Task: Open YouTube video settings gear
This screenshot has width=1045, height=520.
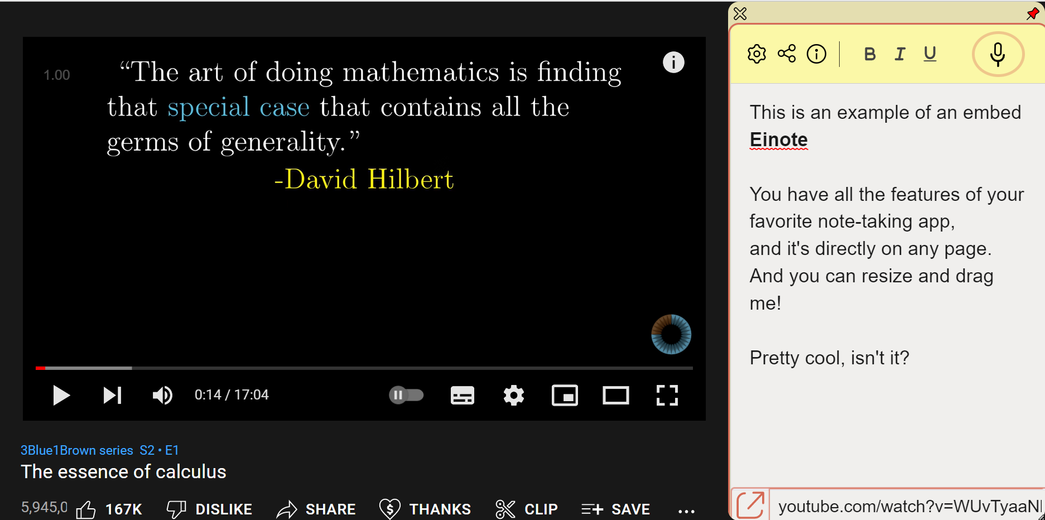Action: pos(513,395)
